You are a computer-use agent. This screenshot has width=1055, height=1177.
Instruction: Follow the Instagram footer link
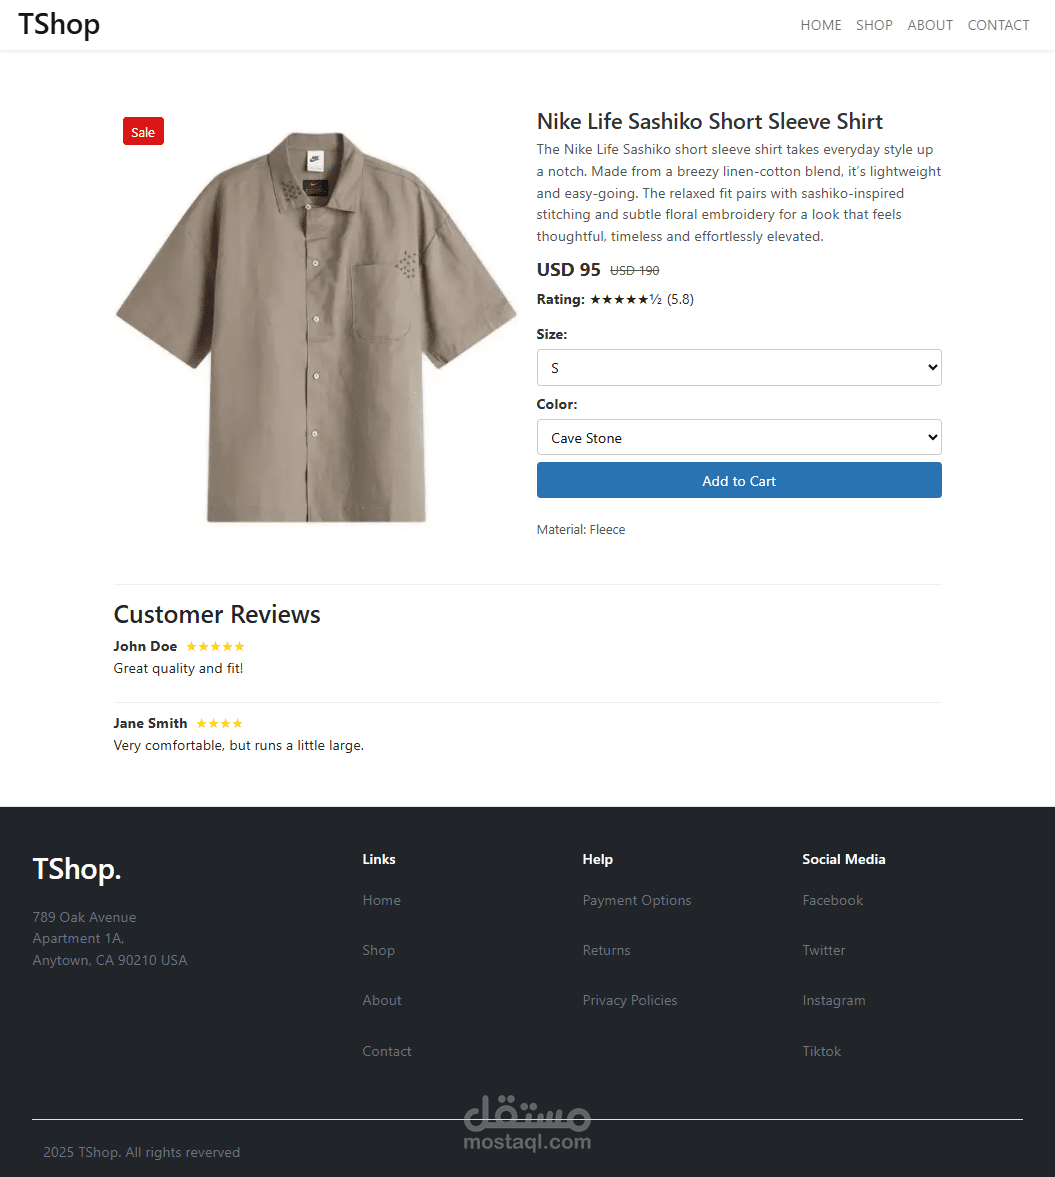(833, 1001)
